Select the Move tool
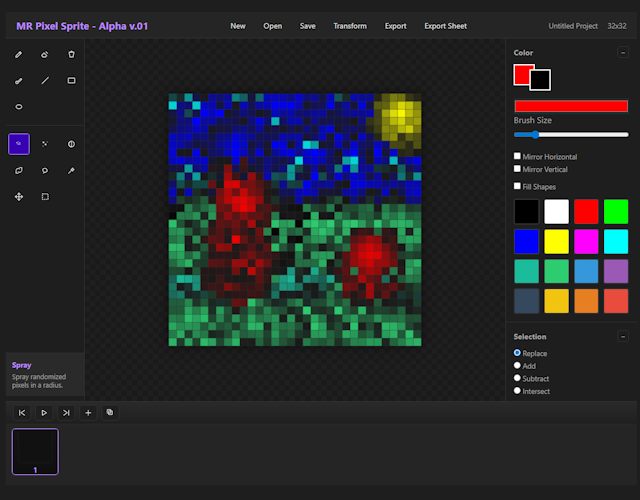 (x=19, y=197)
